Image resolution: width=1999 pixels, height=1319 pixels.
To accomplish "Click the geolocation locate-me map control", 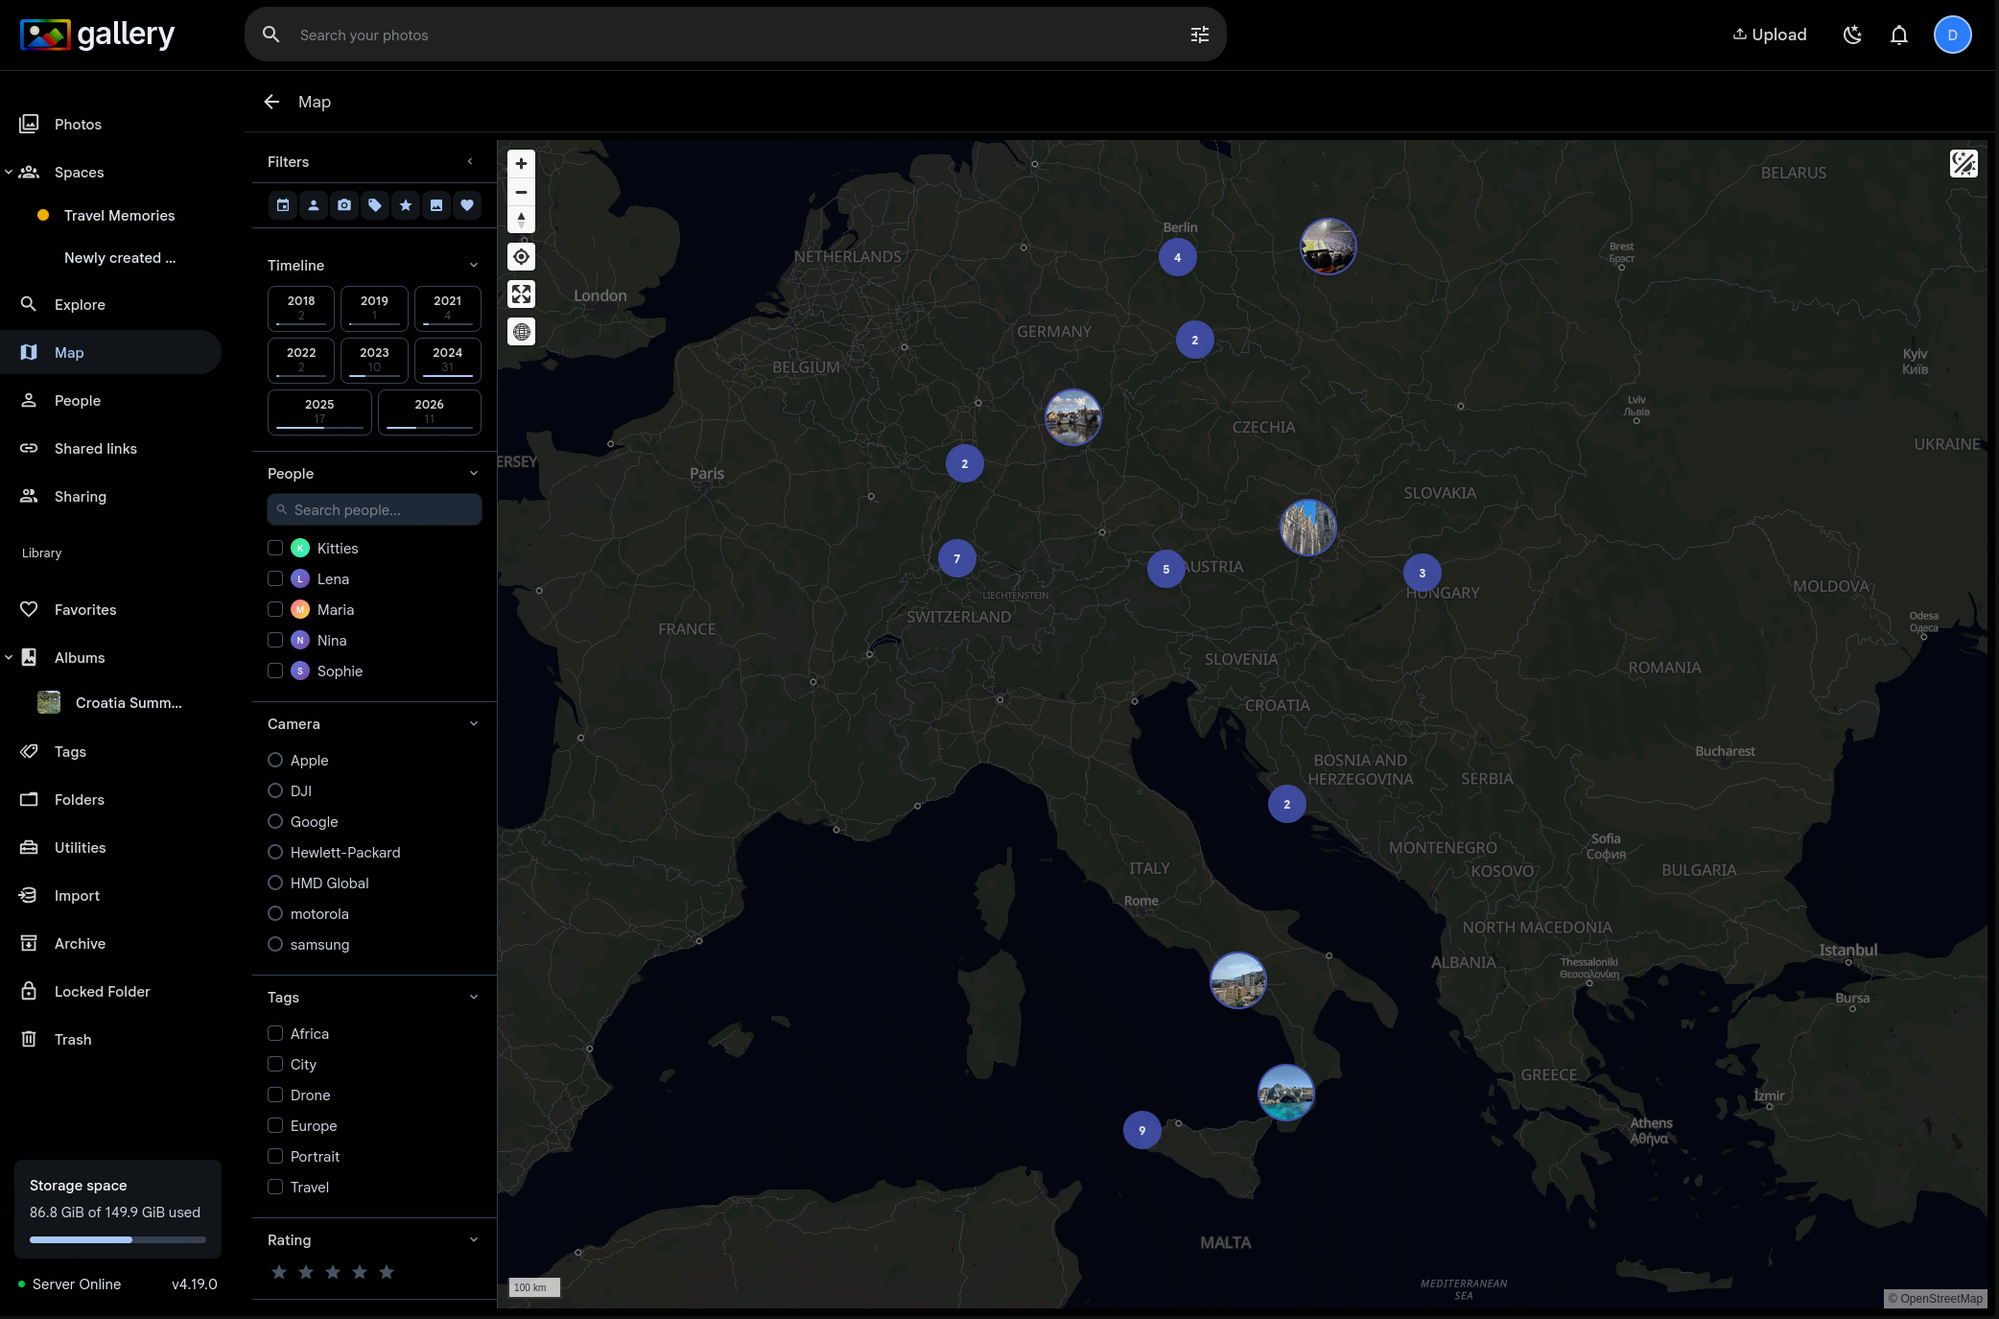I will [x=520, y=256].
